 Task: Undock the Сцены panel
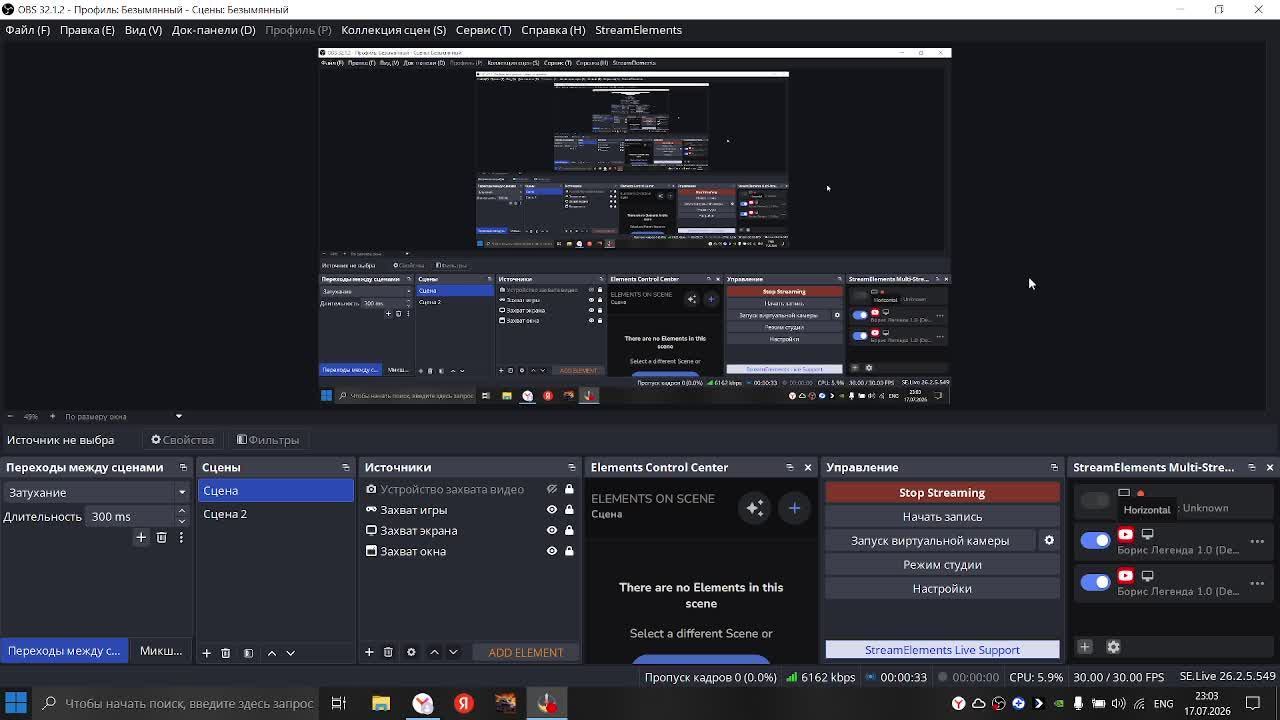[346, 467]
